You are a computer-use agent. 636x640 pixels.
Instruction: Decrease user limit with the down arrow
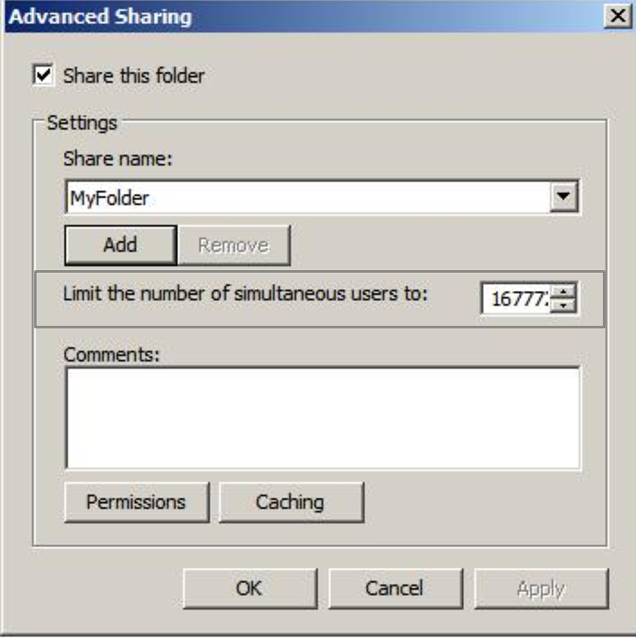coord(565,305)
